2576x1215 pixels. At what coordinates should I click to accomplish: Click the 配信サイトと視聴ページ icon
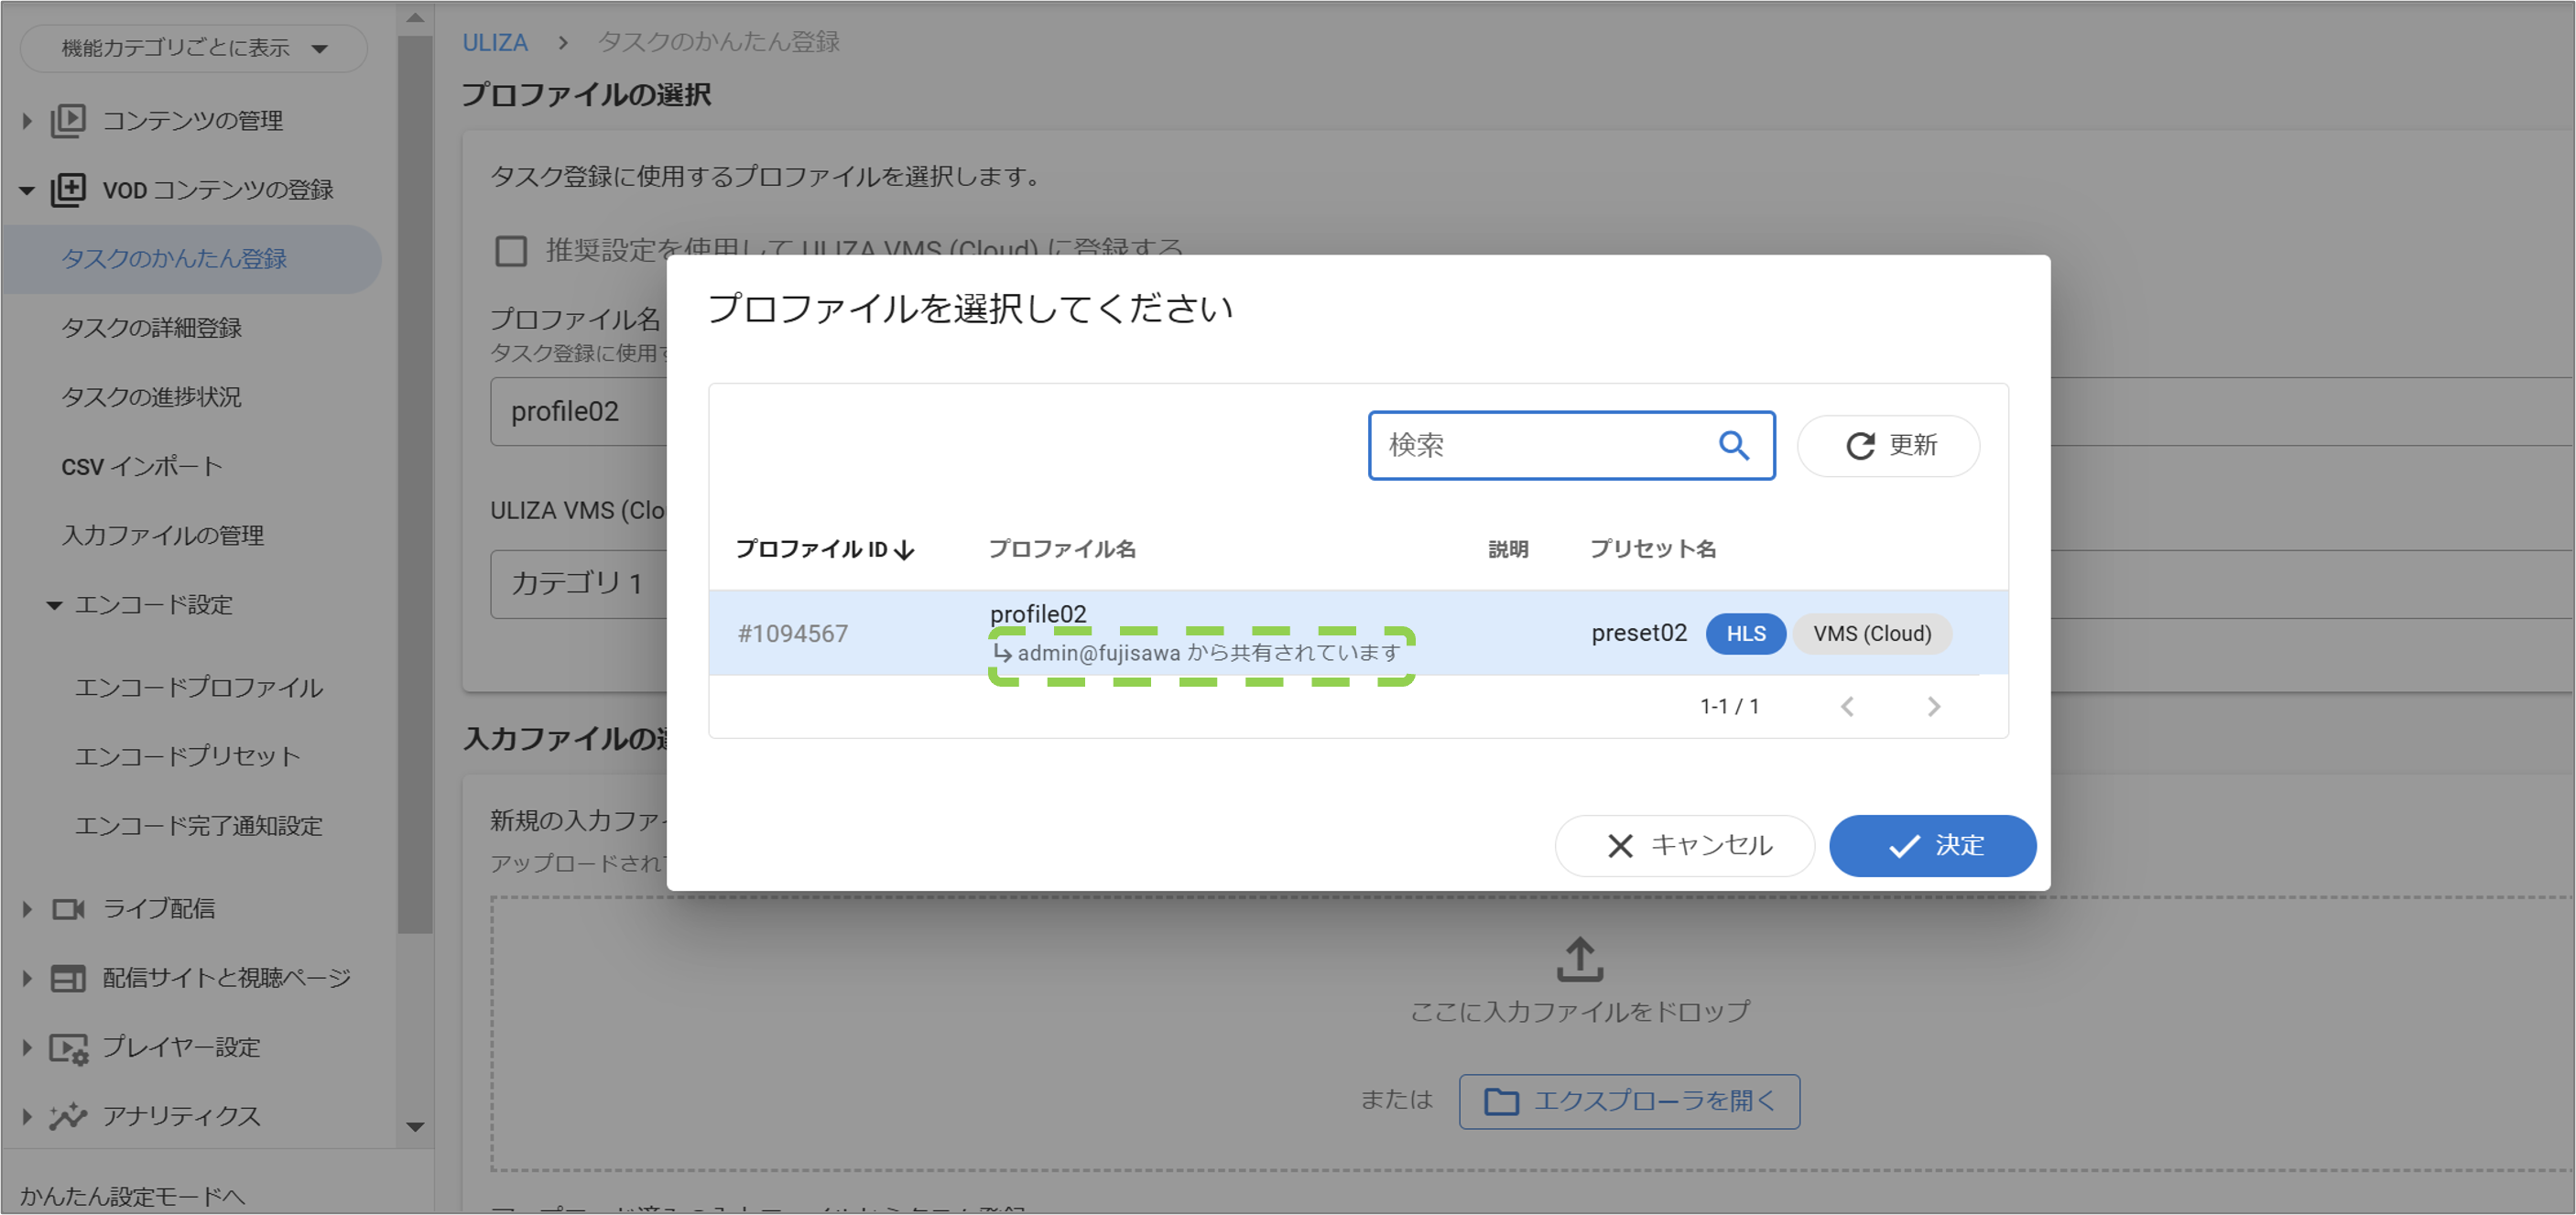[x=68, y=978]
